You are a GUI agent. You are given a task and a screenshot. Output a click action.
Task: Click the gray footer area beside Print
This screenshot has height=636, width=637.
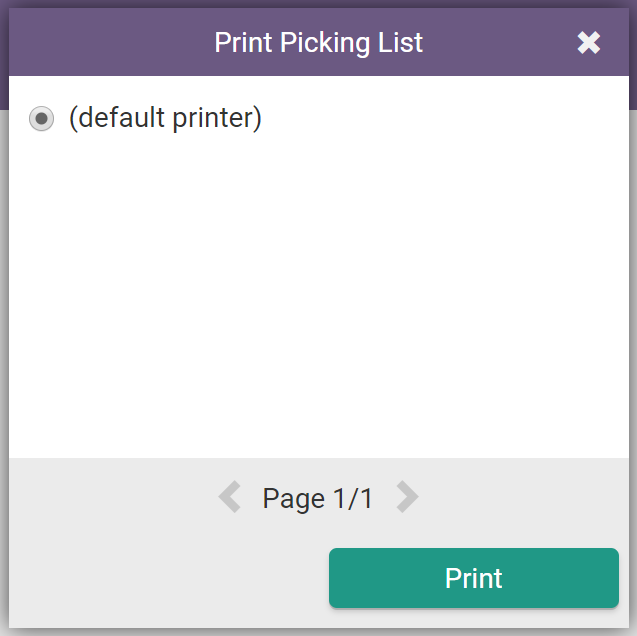[x=160, y=578]
